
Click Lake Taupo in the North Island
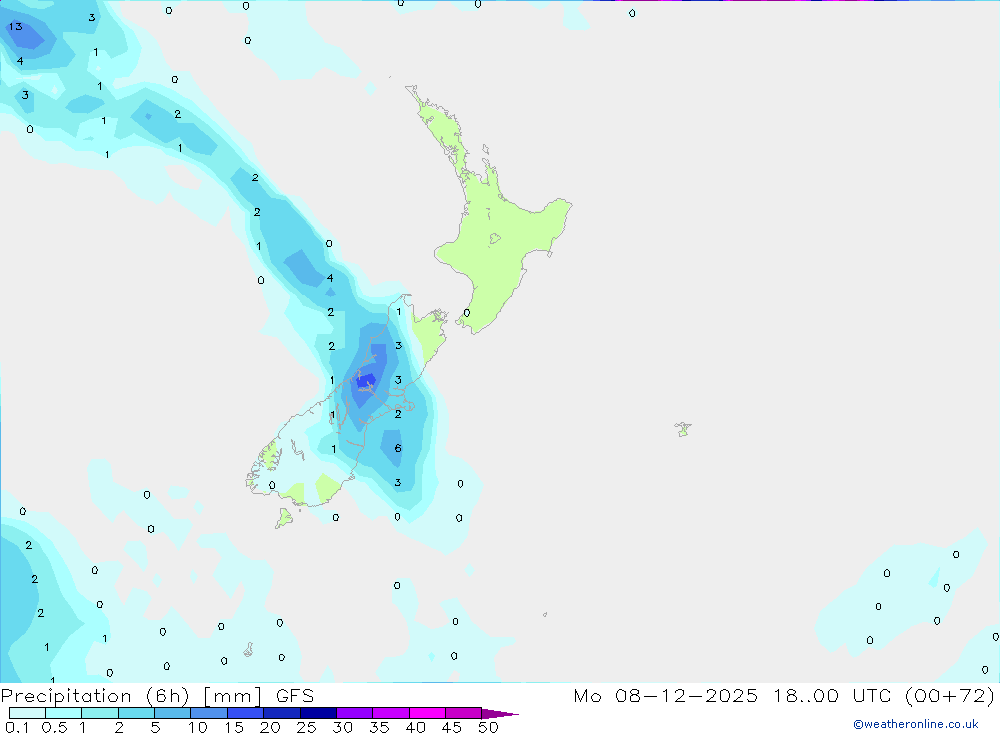[x=495, y=239]
